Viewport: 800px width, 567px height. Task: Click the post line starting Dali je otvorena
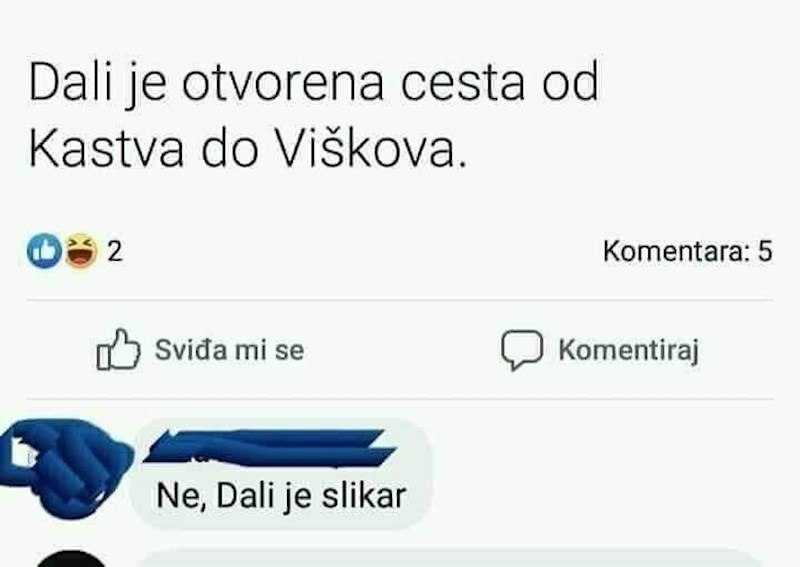click(x=313, y=83)
